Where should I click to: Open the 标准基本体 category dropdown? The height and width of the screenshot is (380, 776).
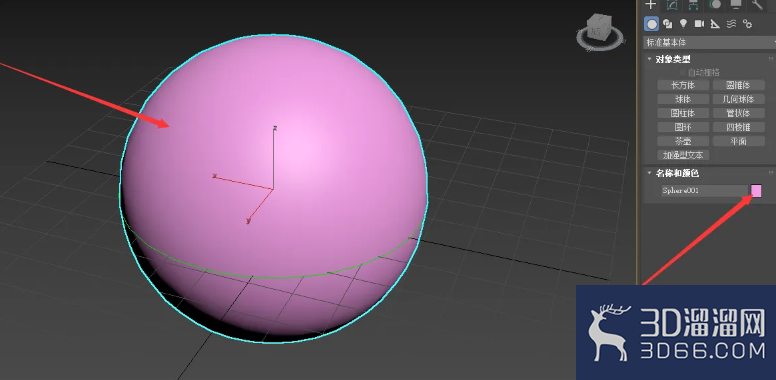(710, 43)
